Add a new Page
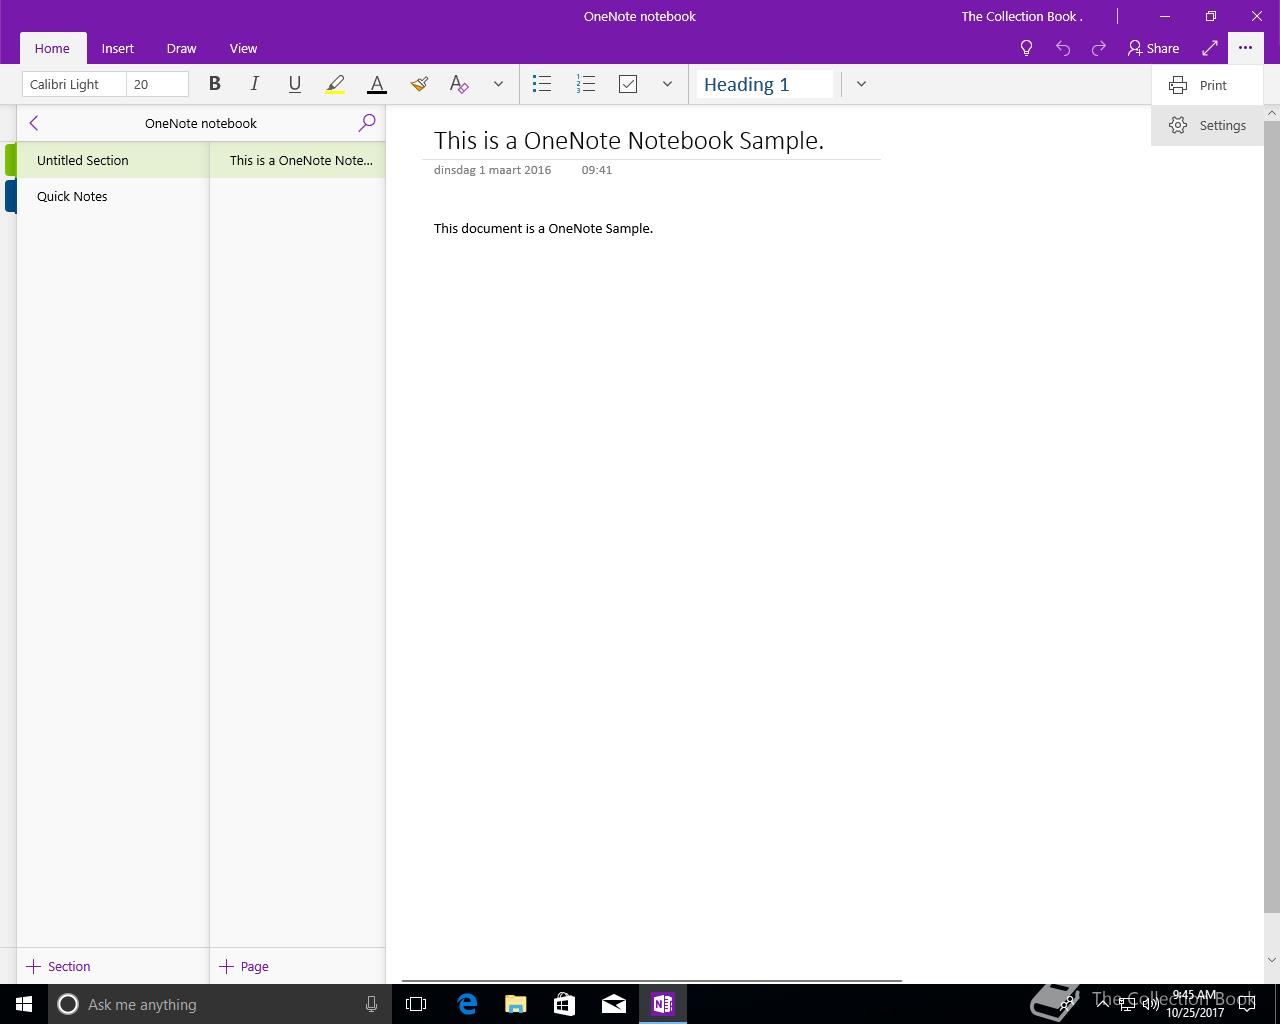The height and width of the screenshot is (1024, 1280). click(244, 966)
